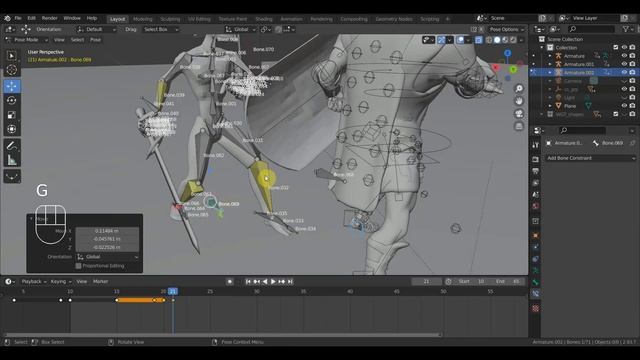Choose the Select Box arrow tool
Screen dimensions: 640x360
[x=12, y=56]
